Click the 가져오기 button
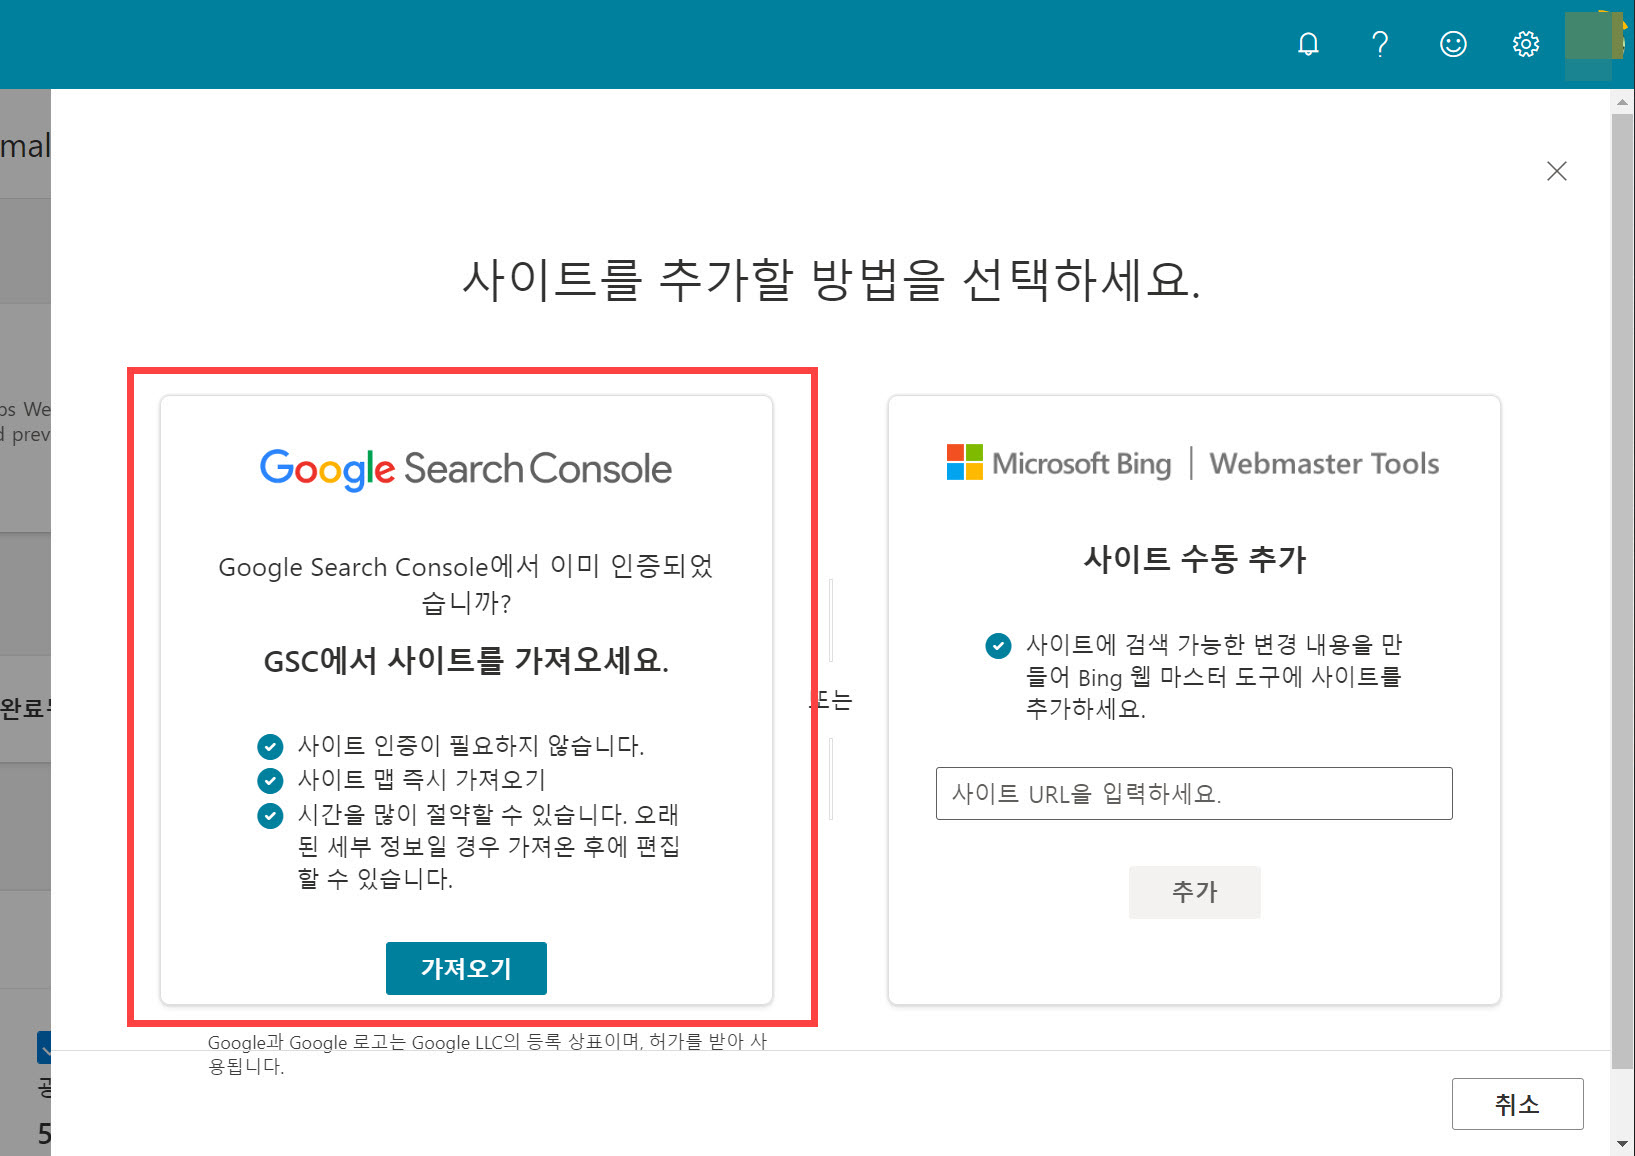1635x1156 pixels. coord(466,968)
